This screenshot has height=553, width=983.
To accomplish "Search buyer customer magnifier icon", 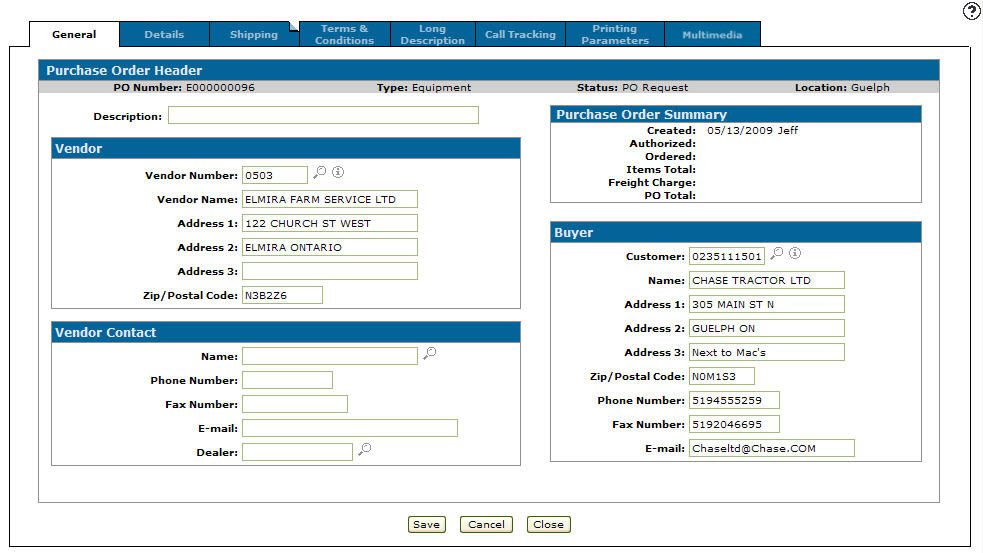I will [777, 253].
